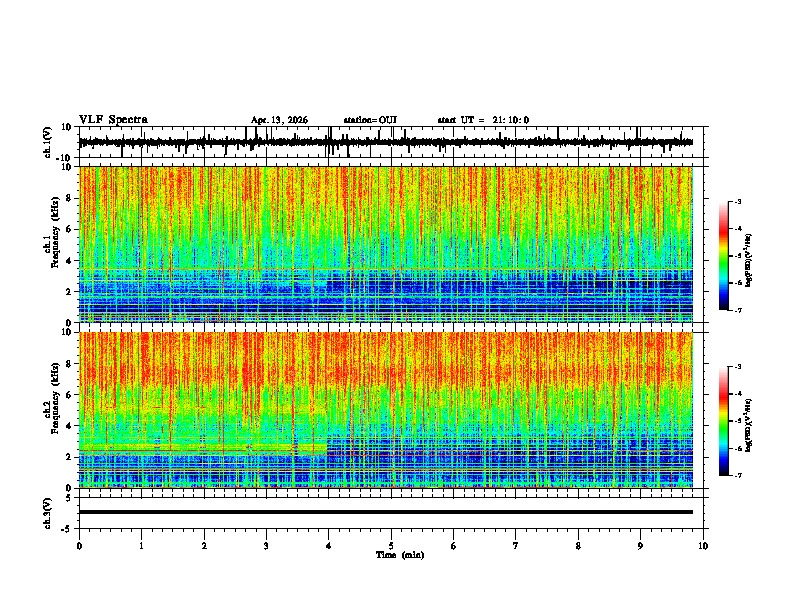Click the time axis tick label "6"

(x=454, y=546)
